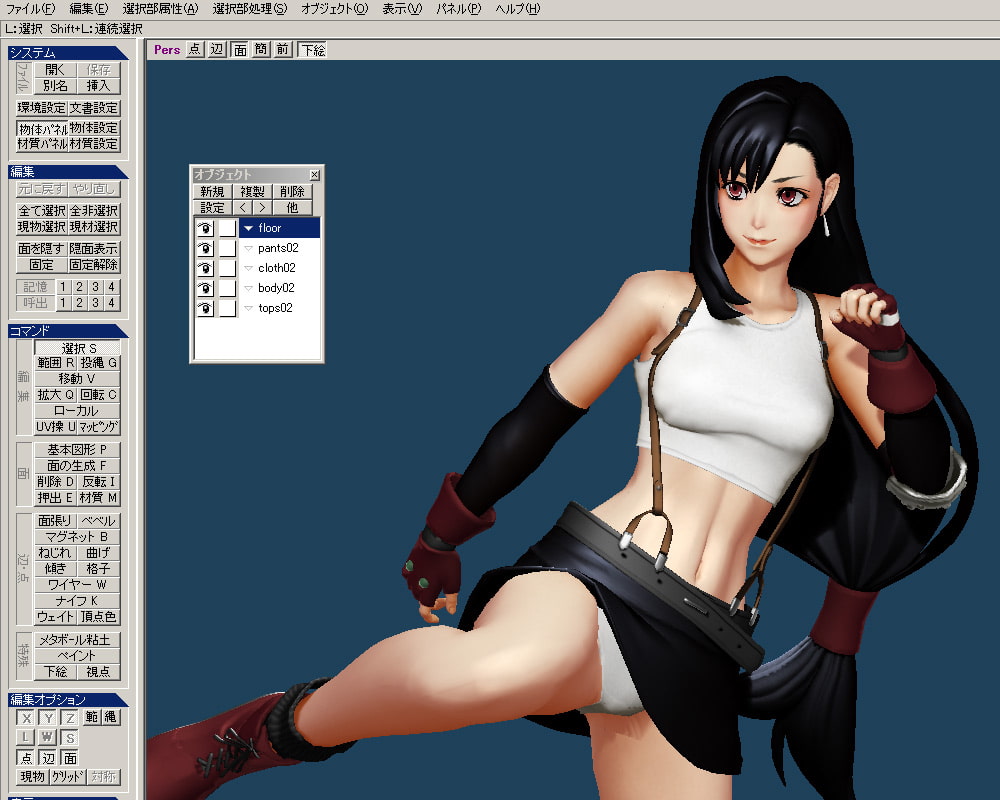The width and height of the screenshot is (1000, 800).
Task: Expand the body02 triangle in object list
Action: [x=249, y=288]
